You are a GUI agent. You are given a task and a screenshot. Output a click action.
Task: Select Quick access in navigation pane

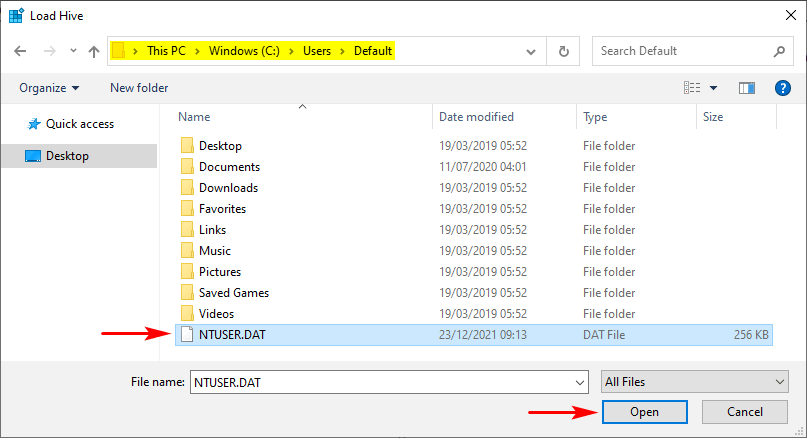[79, 124]
